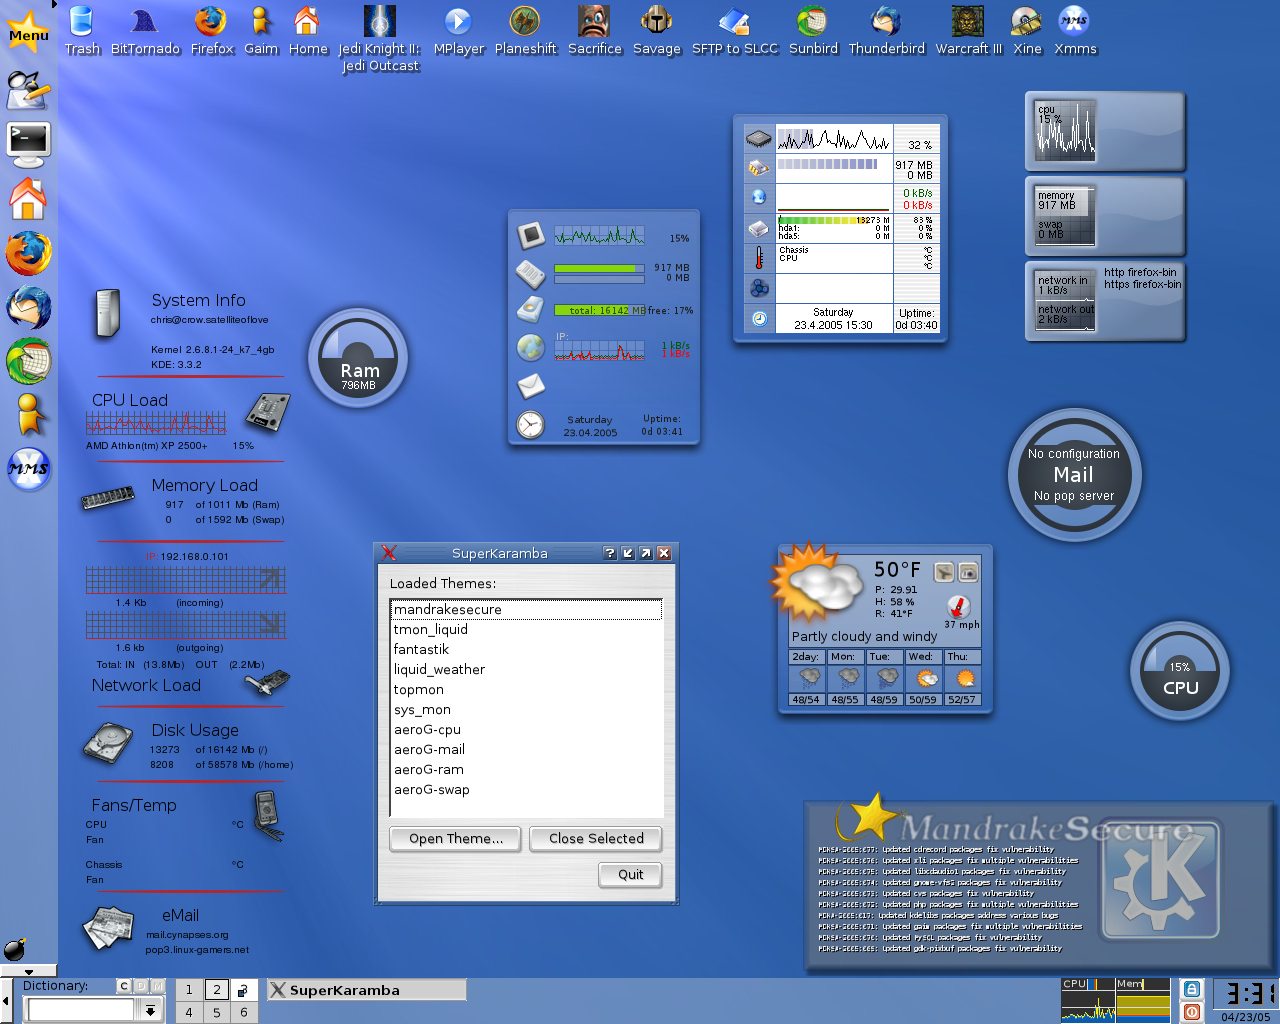Open the Savage desktop icon
Viewport: 1280px width, 1024px height.
656,31
